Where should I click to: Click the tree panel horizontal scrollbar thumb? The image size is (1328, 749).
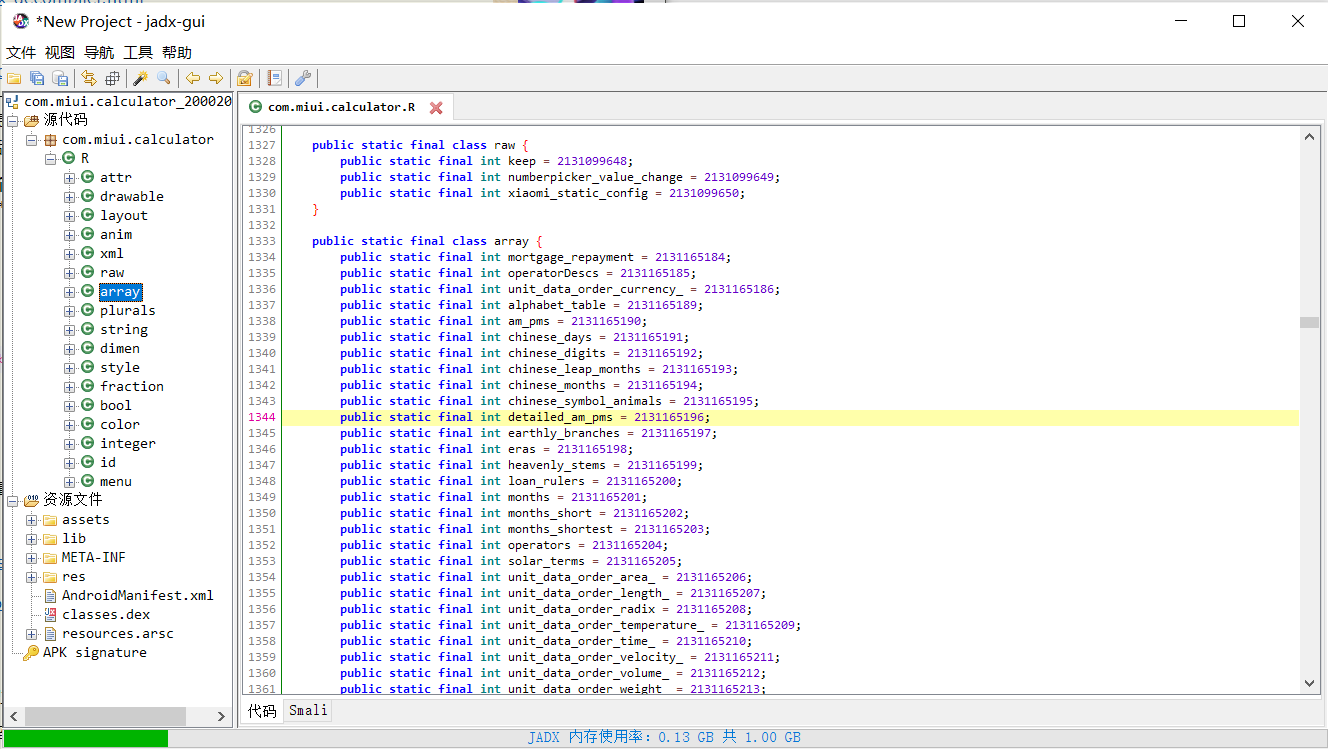point(106,716)
